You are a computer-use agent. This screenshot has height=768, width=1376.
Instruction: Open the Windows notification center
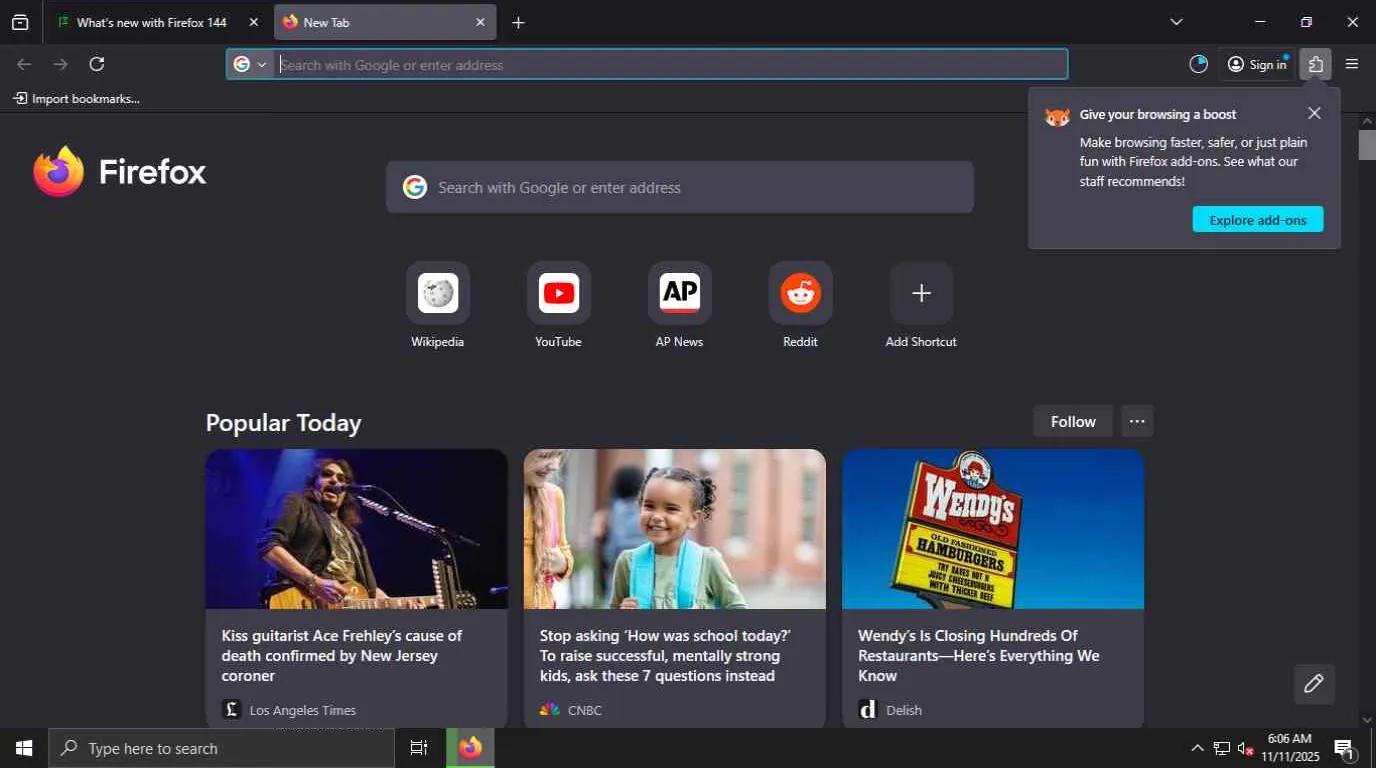coord(1346,749)
